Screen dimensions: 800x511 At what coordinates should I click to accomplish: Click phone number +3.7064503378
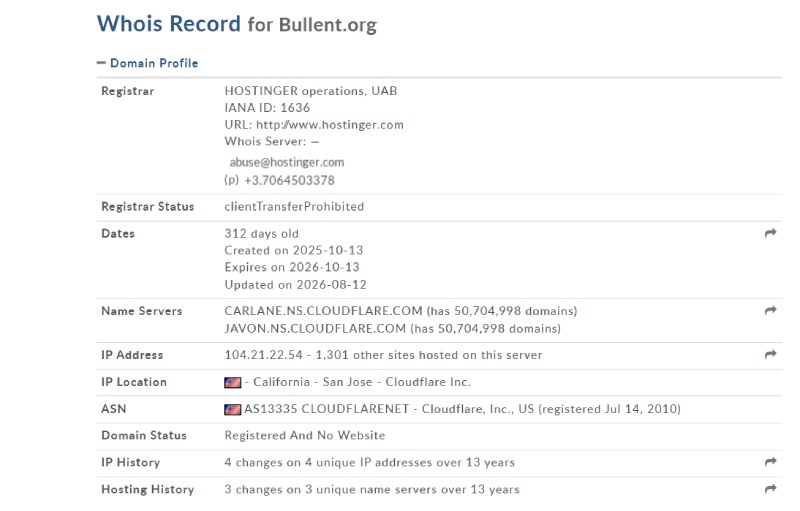tap(289, 180)
